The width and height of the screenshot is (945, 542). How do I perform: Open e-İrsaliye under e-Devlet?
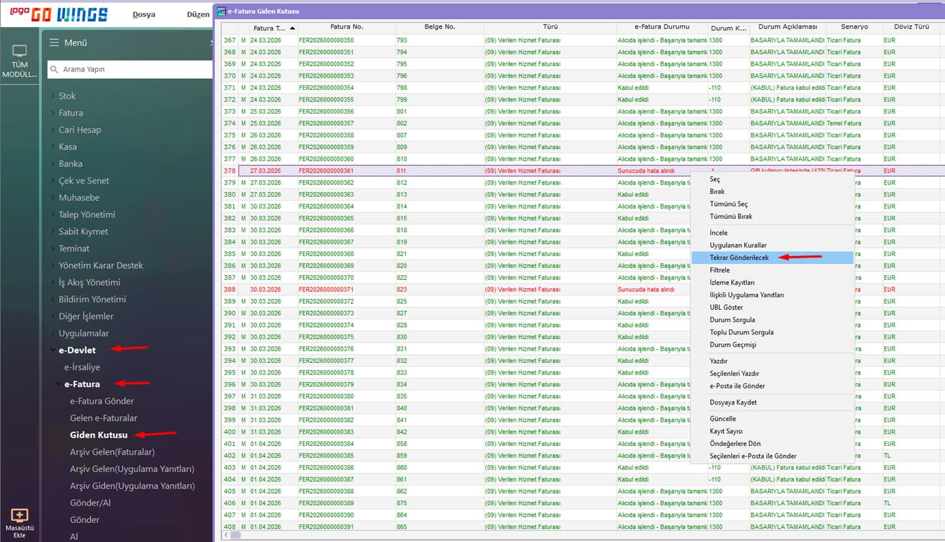82,367
